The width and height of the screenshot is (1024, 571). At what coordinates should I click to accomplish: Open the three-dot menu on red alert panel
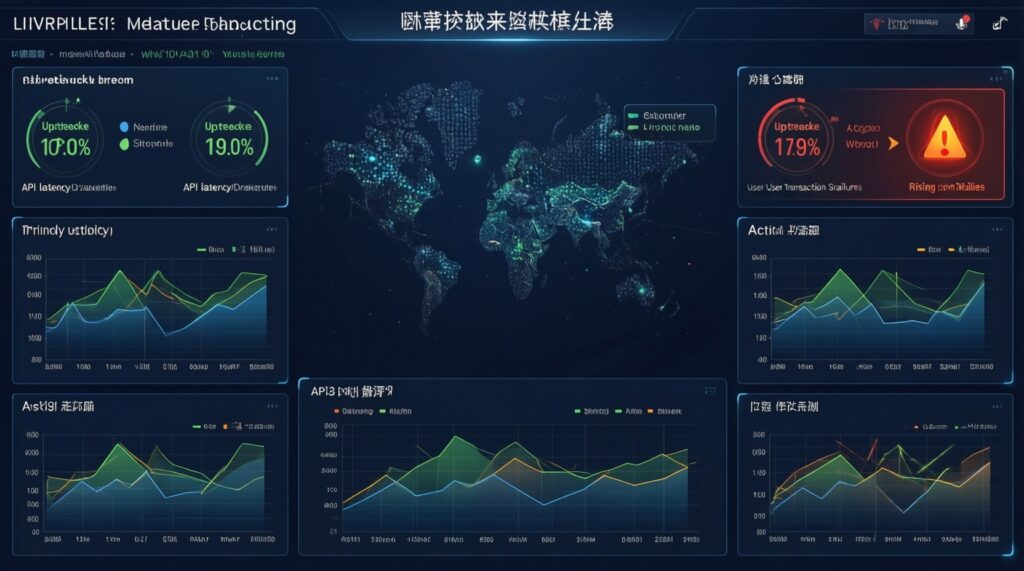[996, 77]
